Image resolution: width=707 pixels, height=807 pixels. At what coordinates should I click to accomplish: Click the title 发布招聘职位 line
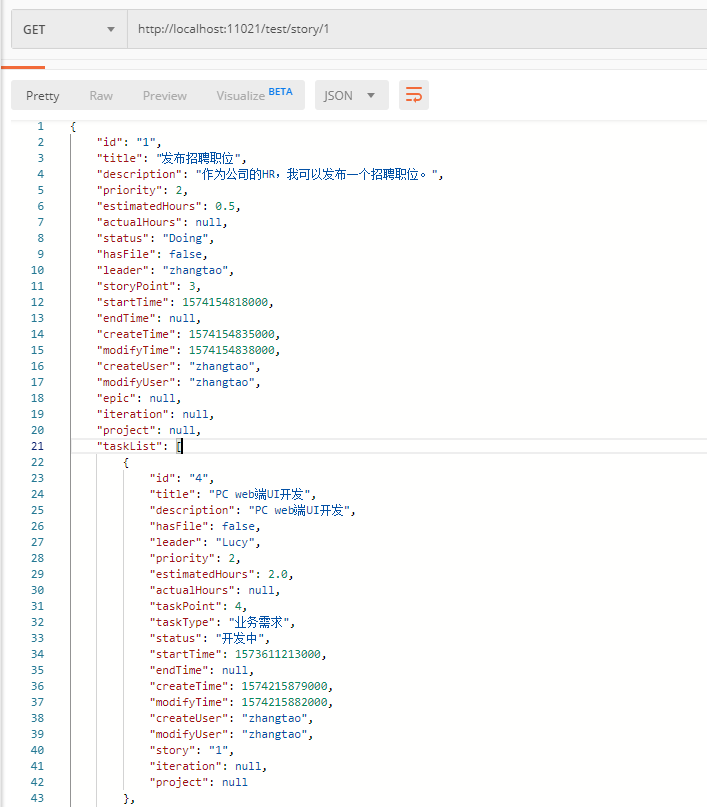click(x=172, y=158)
